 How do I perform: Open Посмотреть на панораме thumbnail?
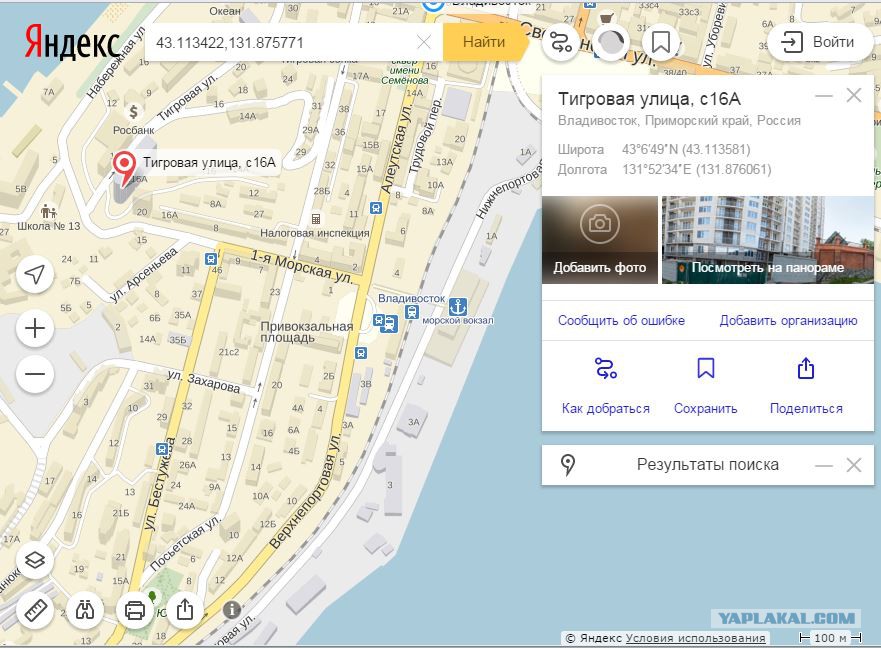click(768, 240)
